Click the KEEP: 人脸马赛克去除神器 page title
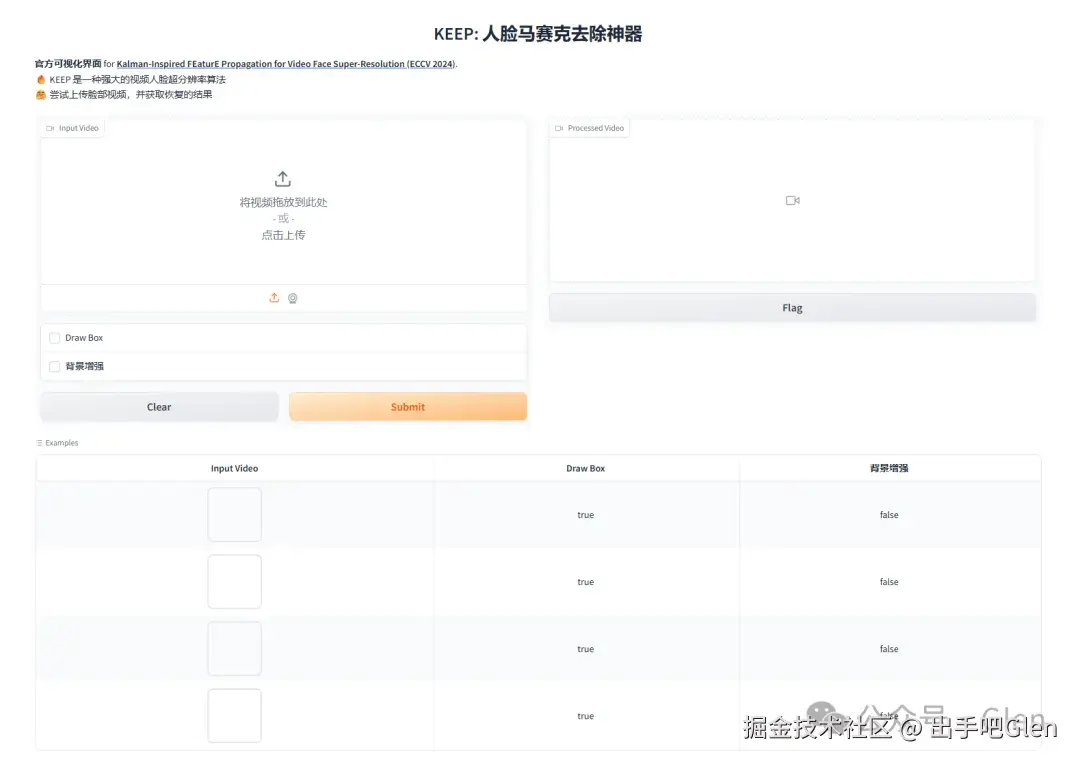 538,34
